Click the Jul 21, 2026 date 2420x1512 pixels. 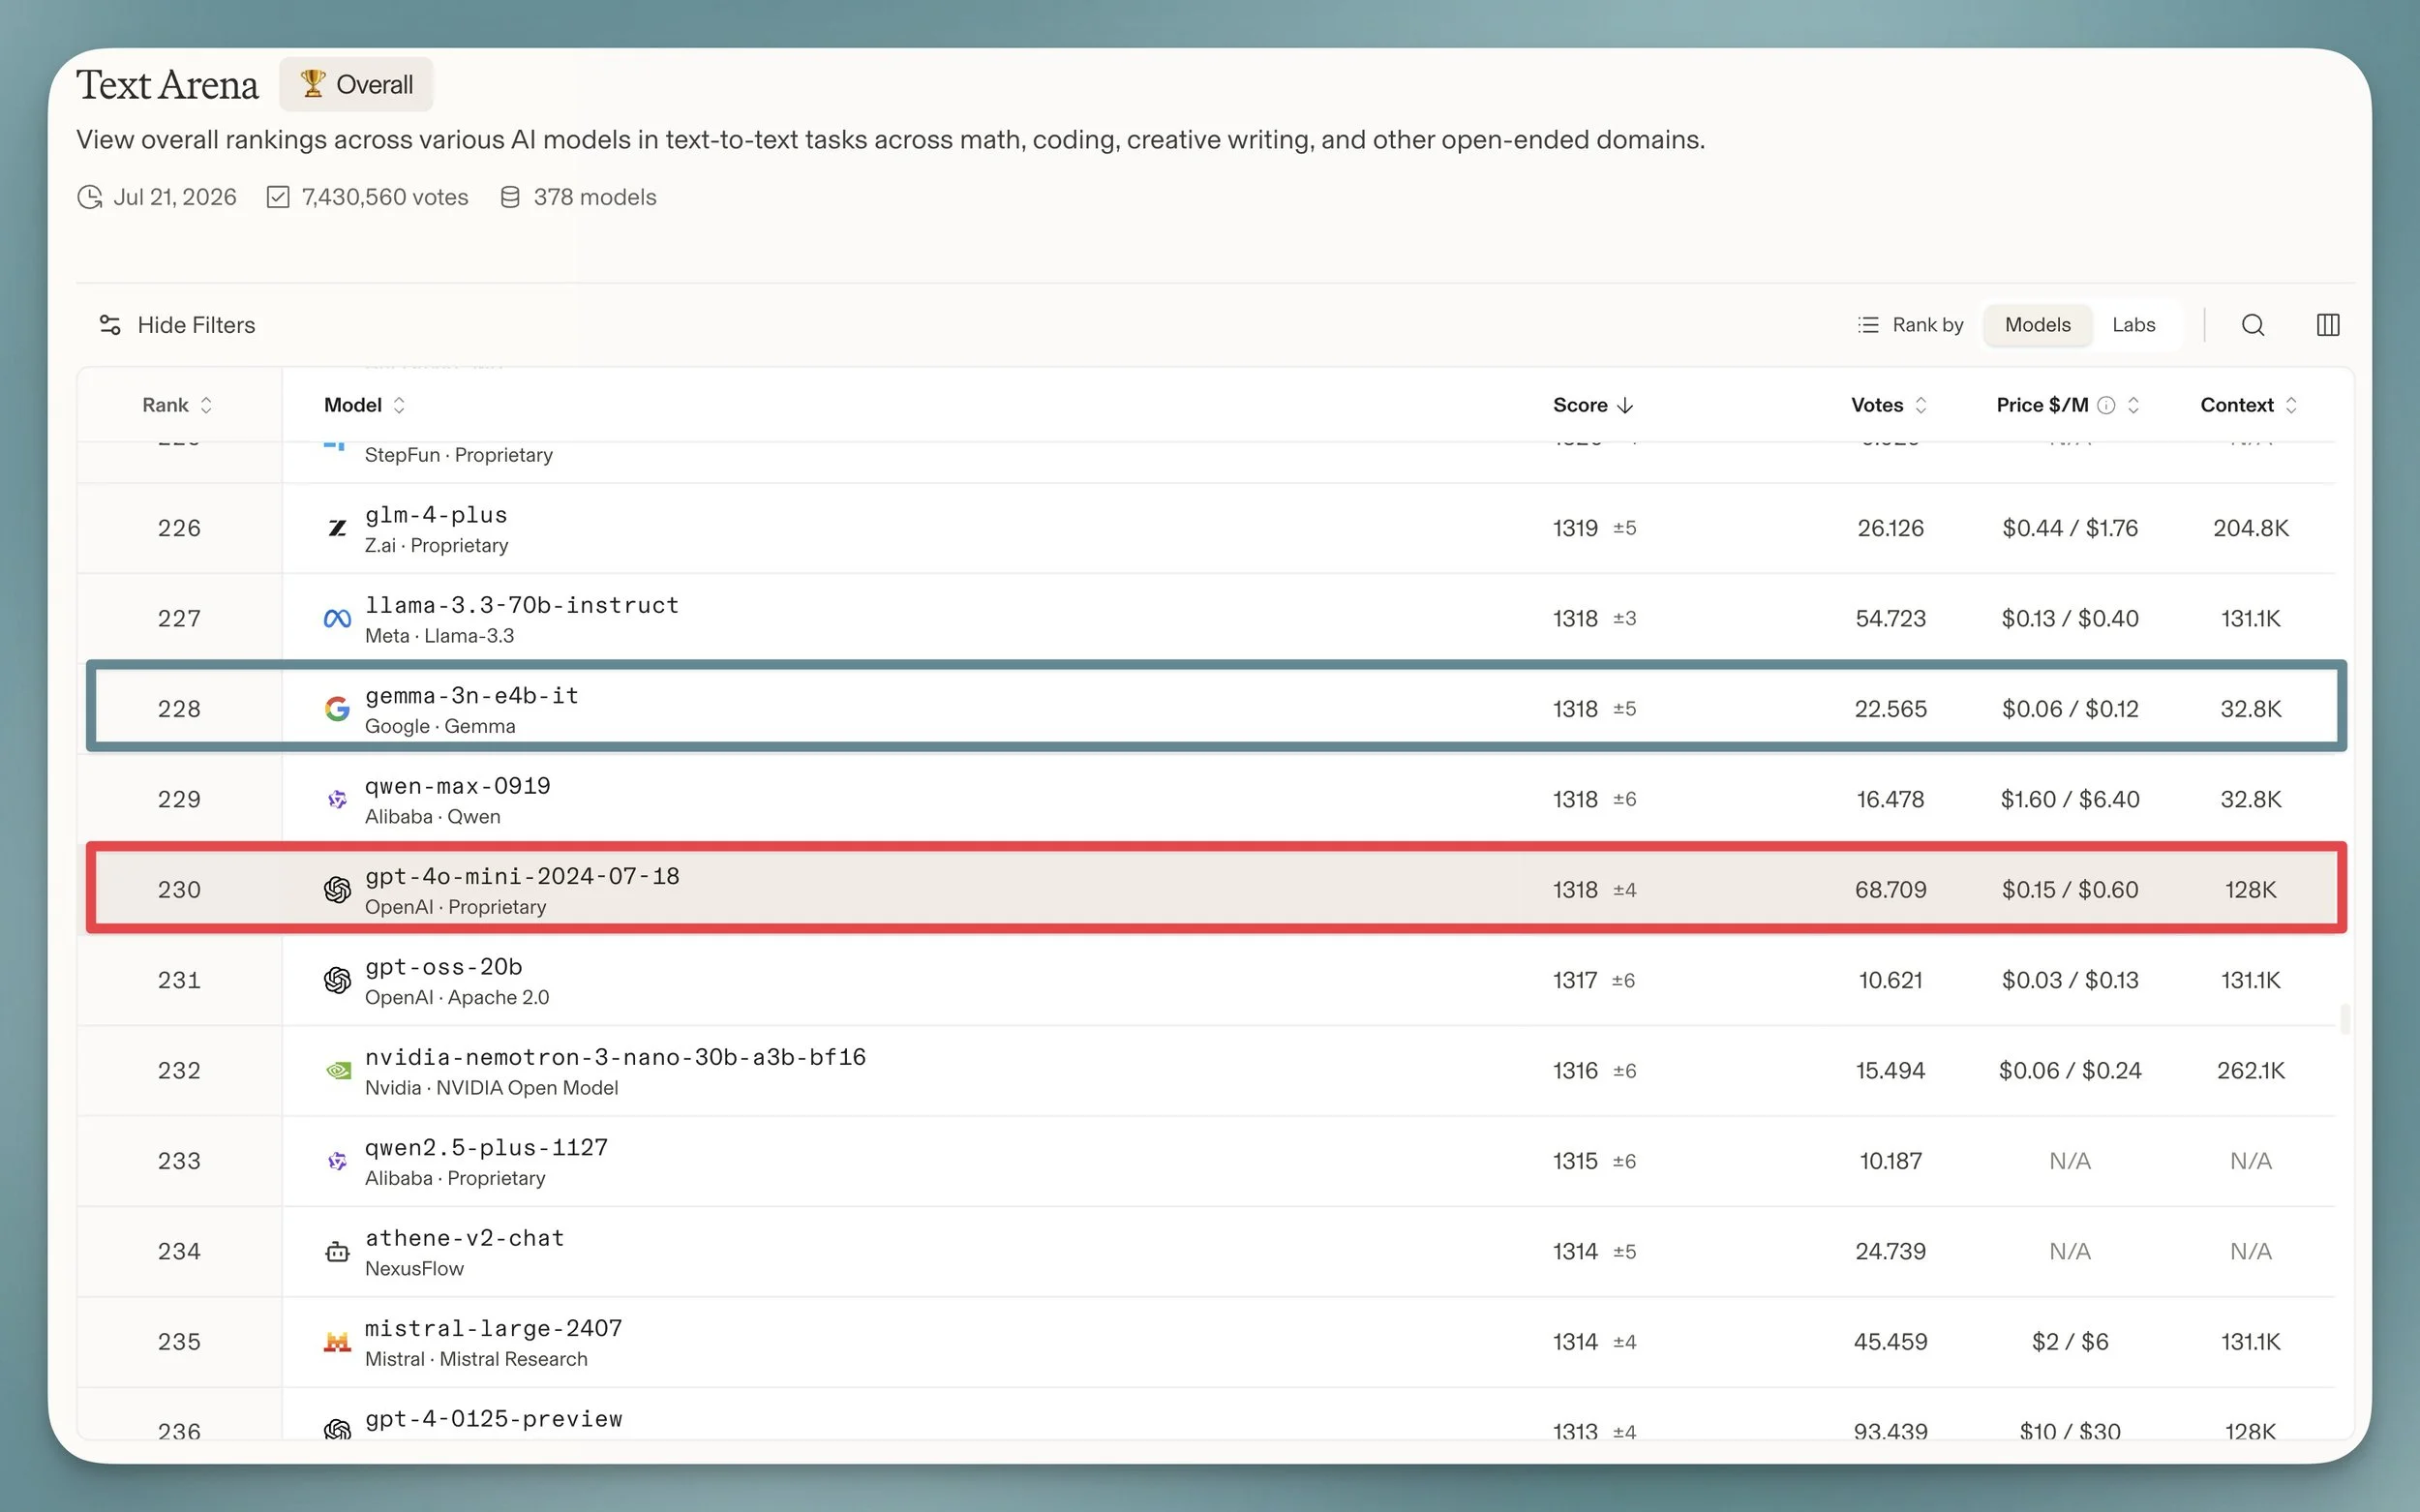(x=175, y=197)
